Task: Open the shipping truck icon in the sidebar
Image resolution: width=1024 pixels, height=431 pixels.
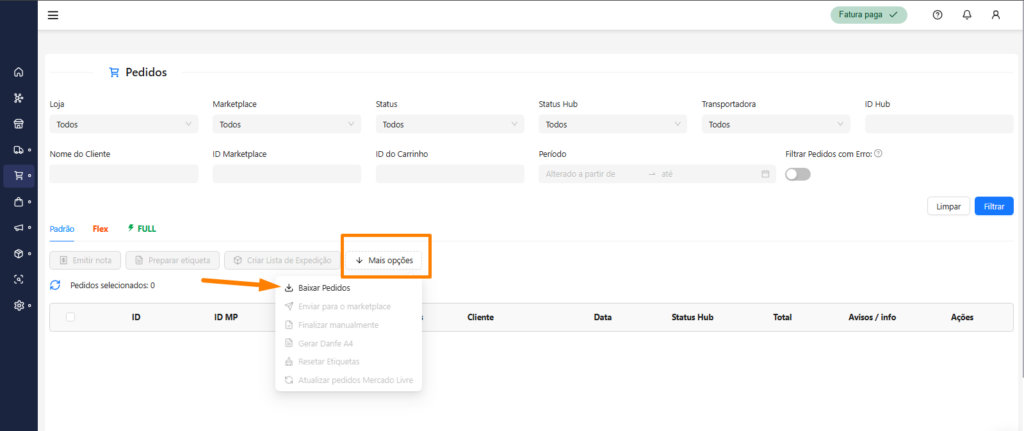Action: coord(19,150)
